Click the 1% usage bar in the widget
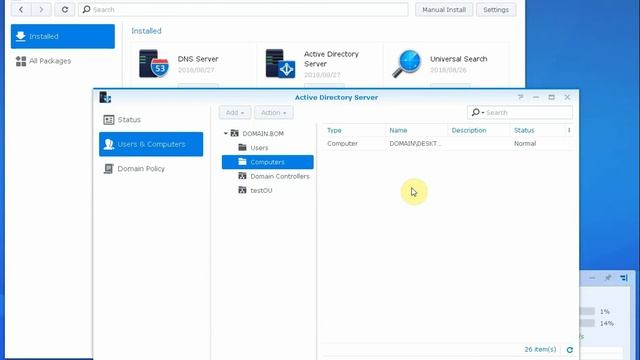The height and width of the screenshot is (360, 640). [x=587, y=311]
